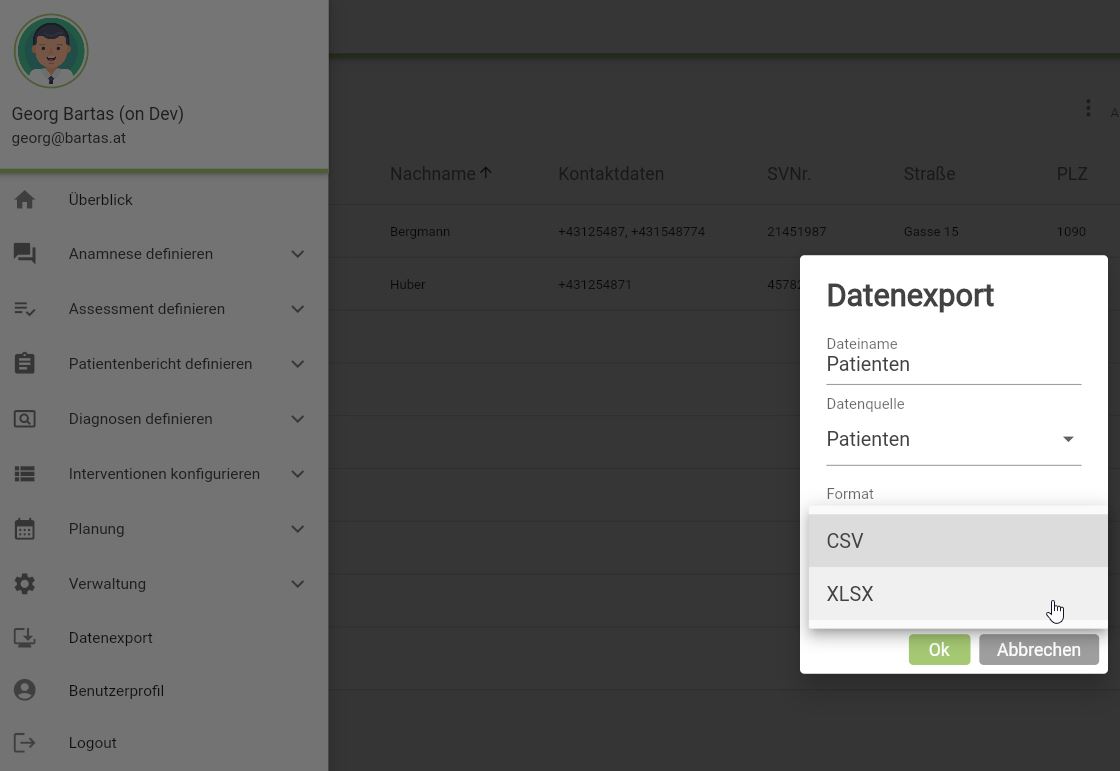The height and width of the screenshot is (771, 1120).
Task: Expand the Anamnese definieren chevron
Action: (297, 254)
